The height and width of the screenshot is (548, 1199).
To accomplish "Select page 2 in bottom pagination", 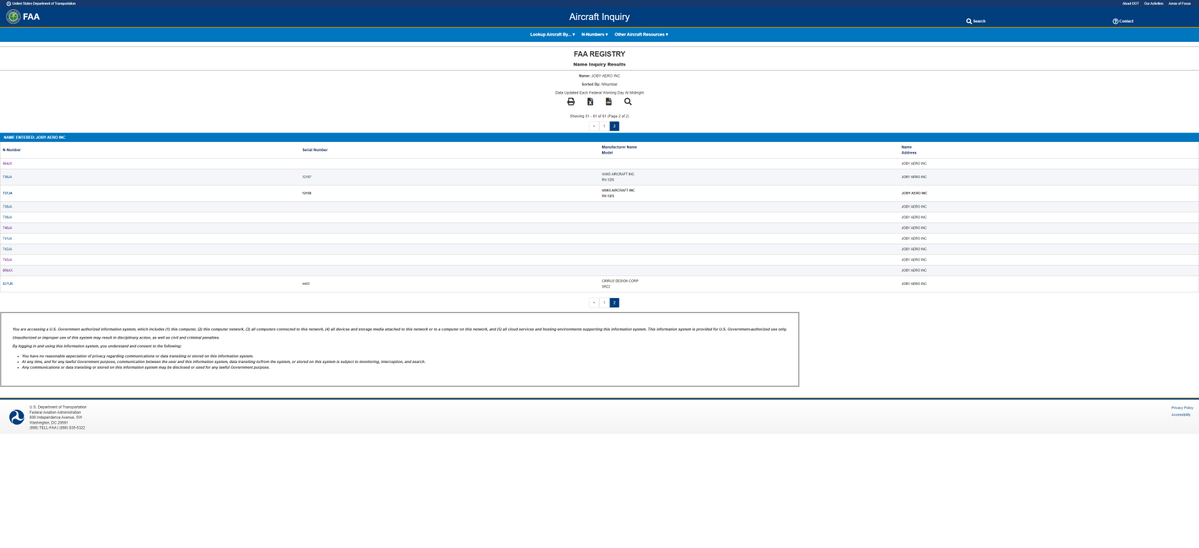I will pyautogui.click(x=614, y=303).
